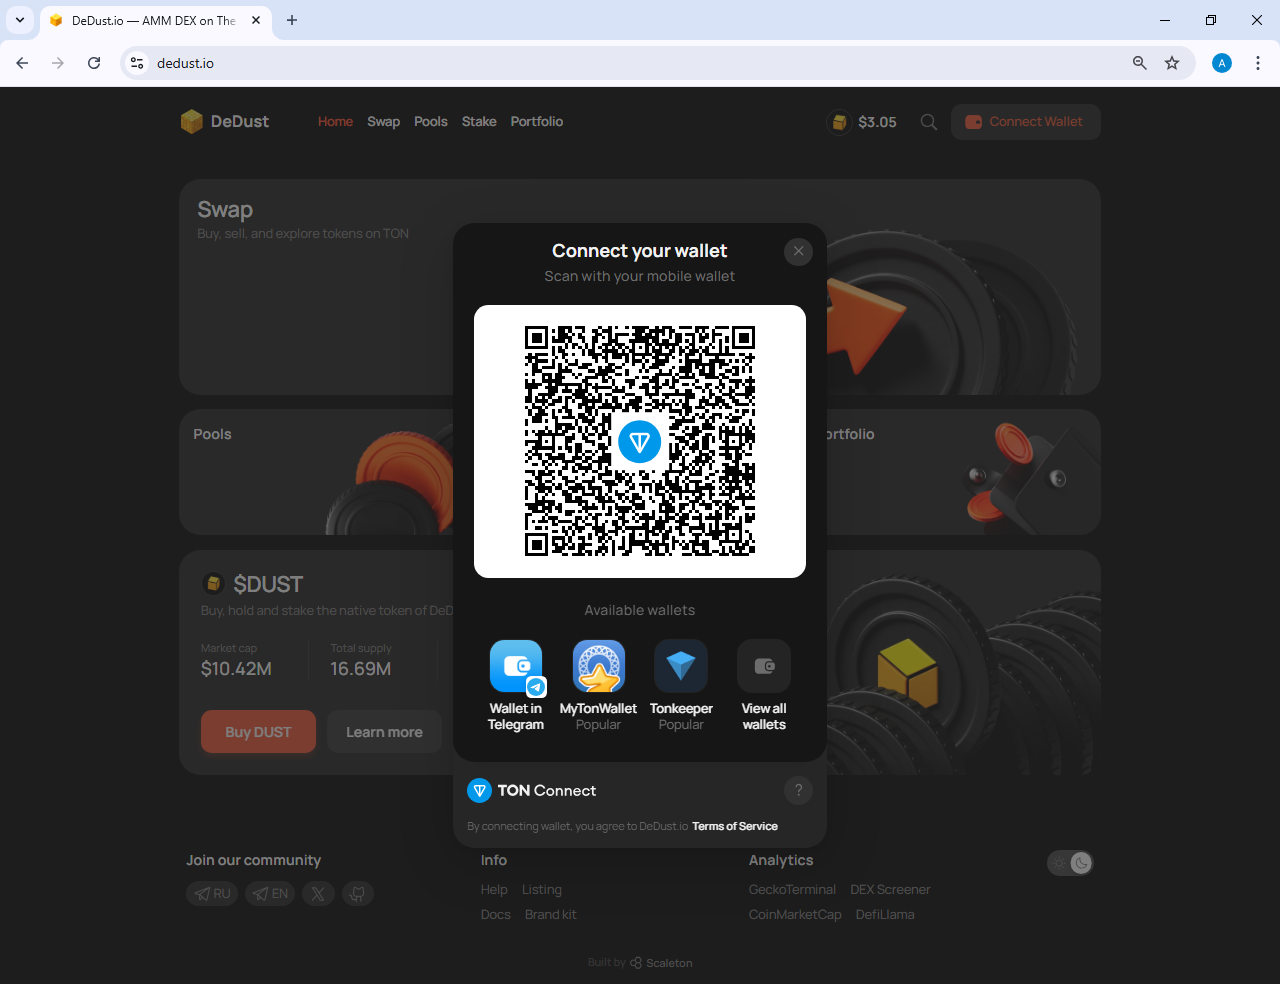Open the RU Telegram community

tap(212, 893)
